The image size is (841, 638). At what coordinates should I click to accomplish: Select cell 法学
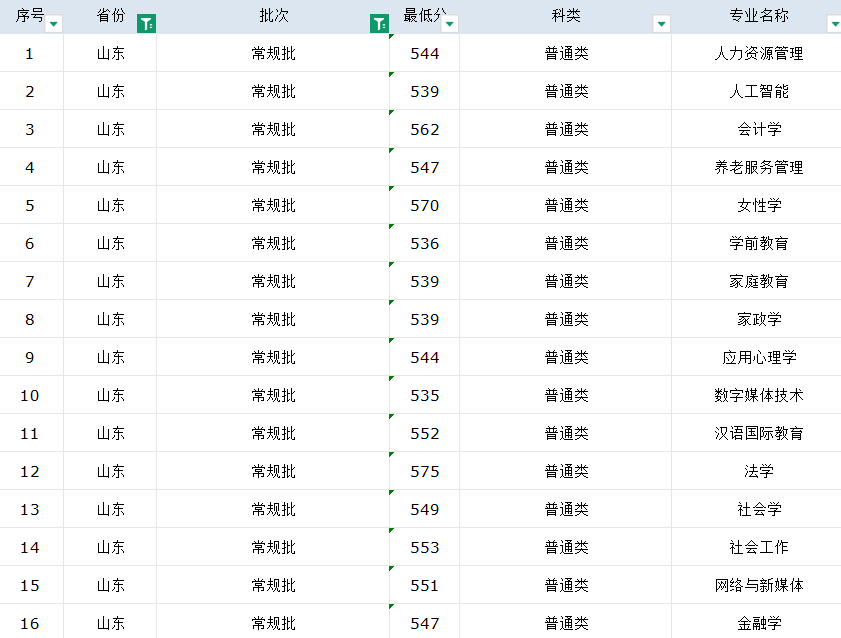coord(756,471)
